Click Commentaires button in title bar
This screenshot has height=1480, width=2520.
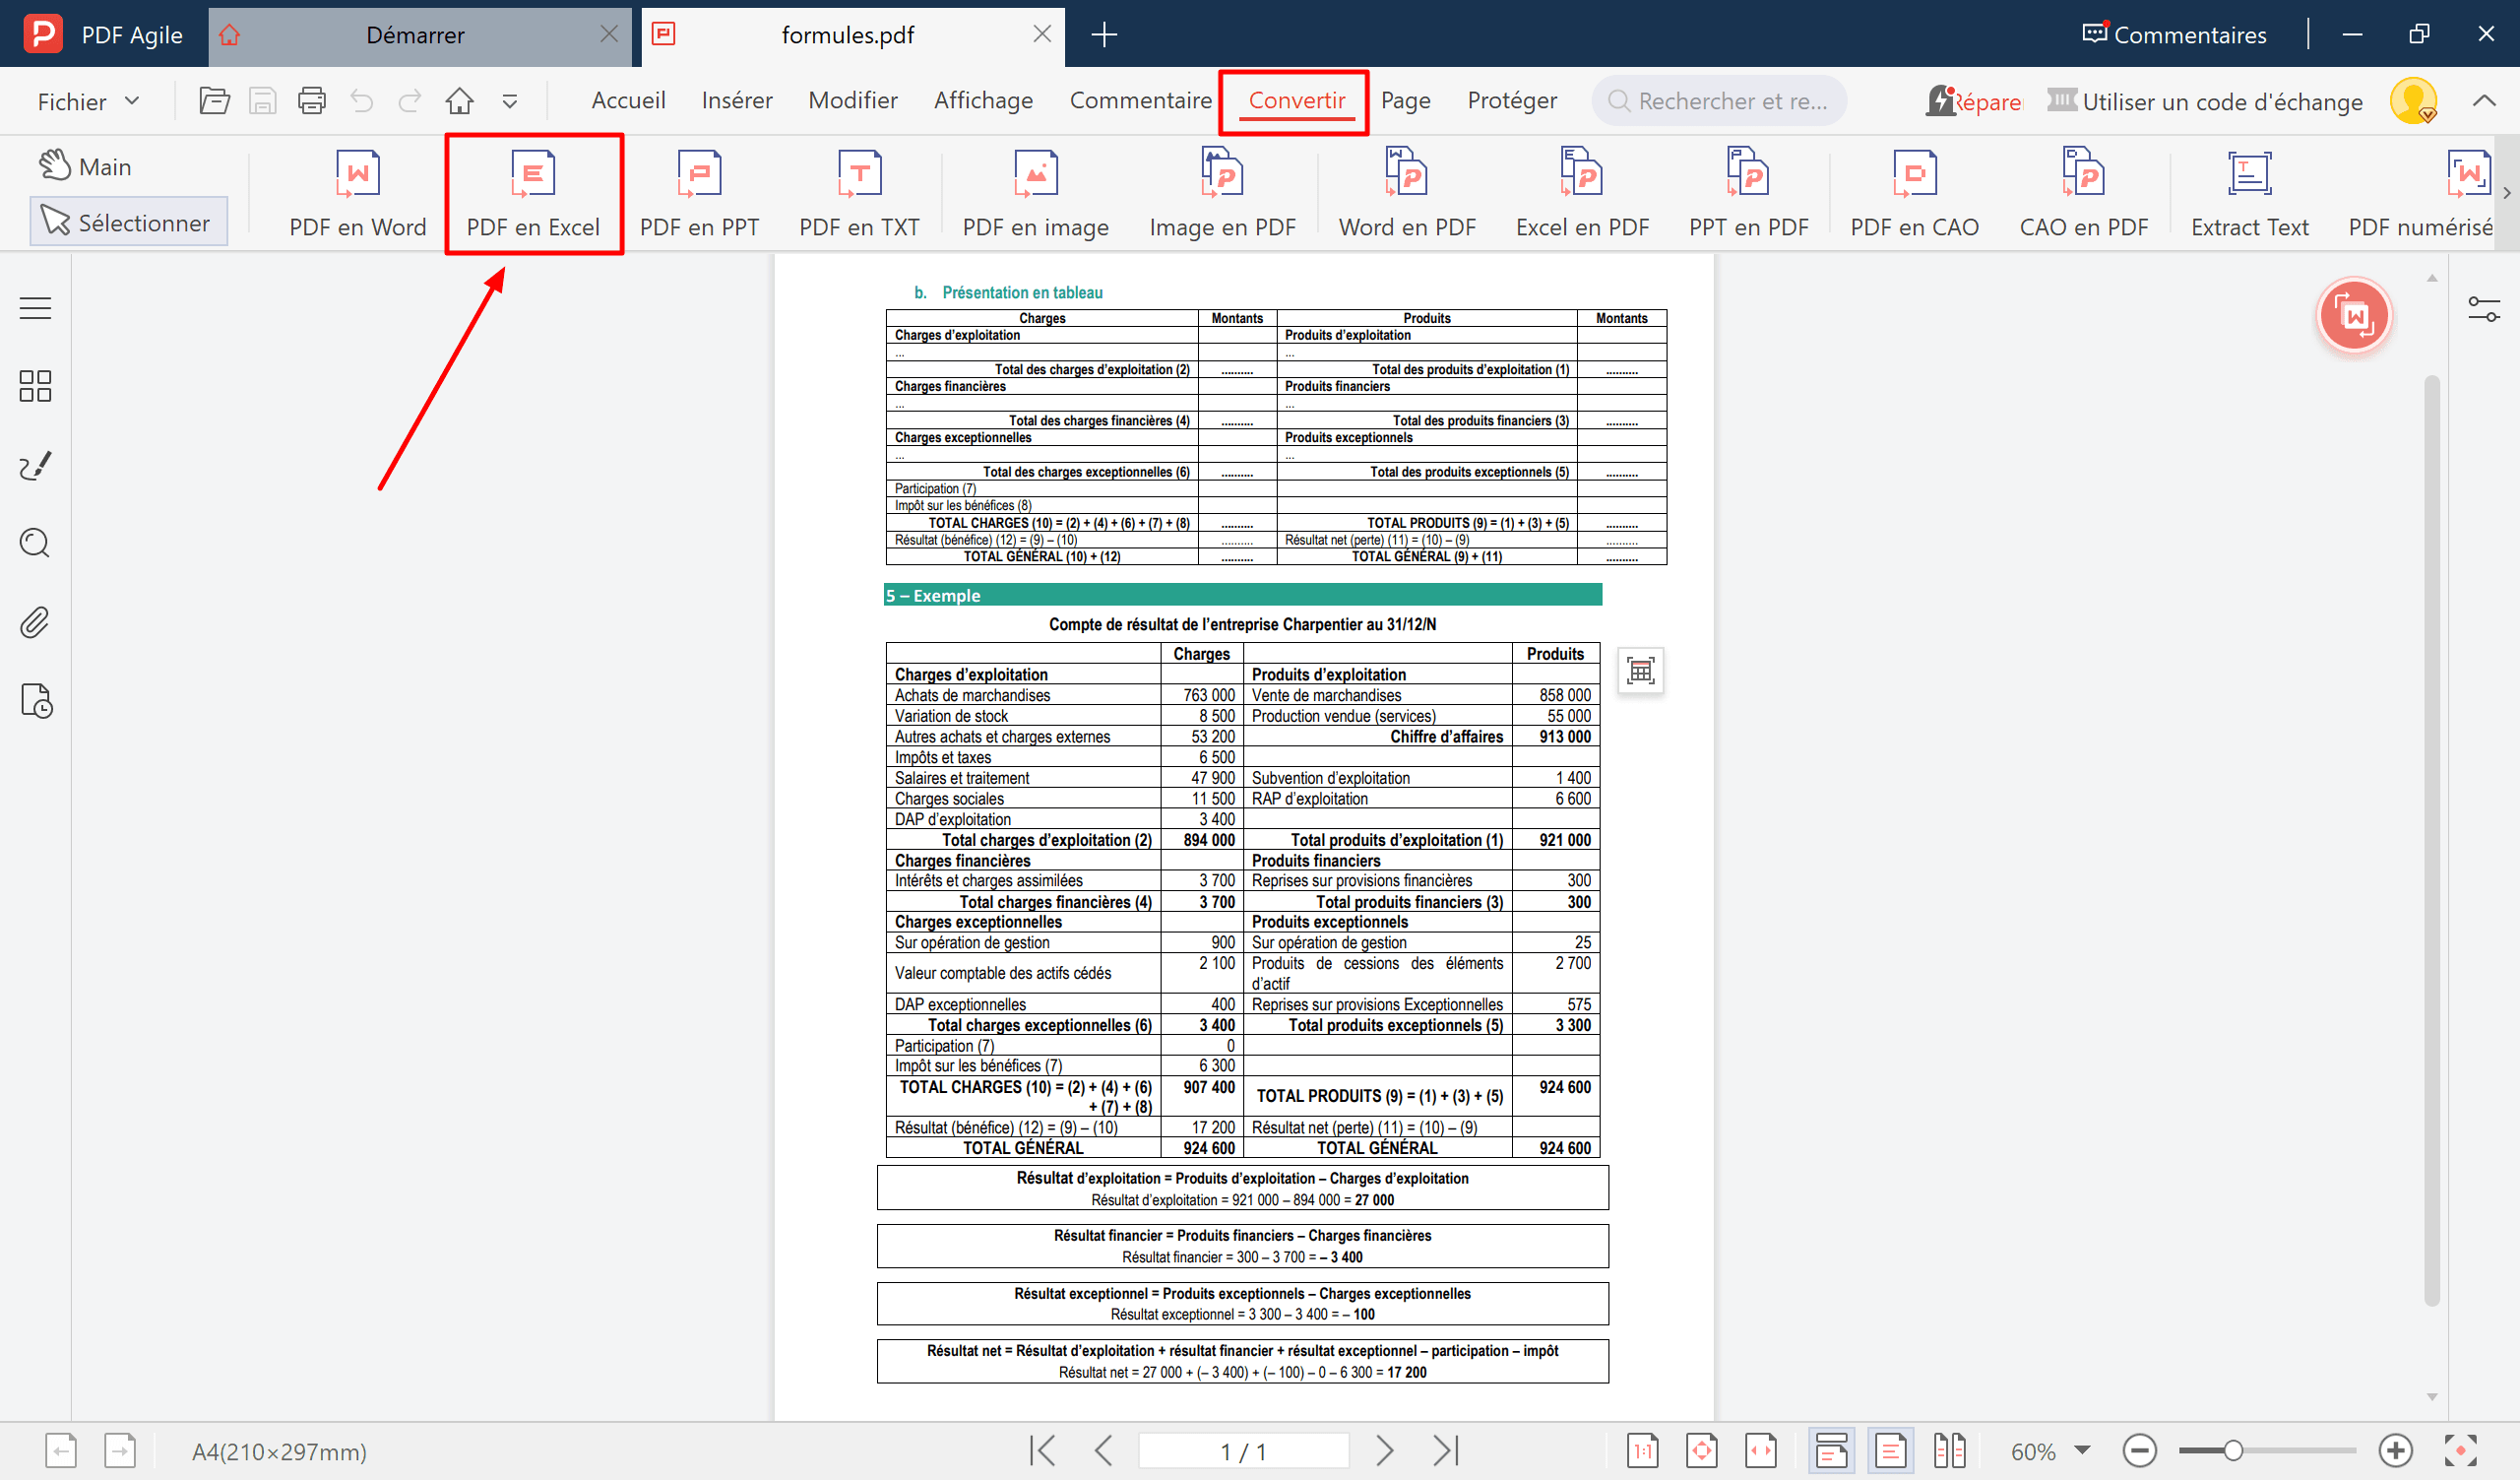click(x=2174, y=35)
